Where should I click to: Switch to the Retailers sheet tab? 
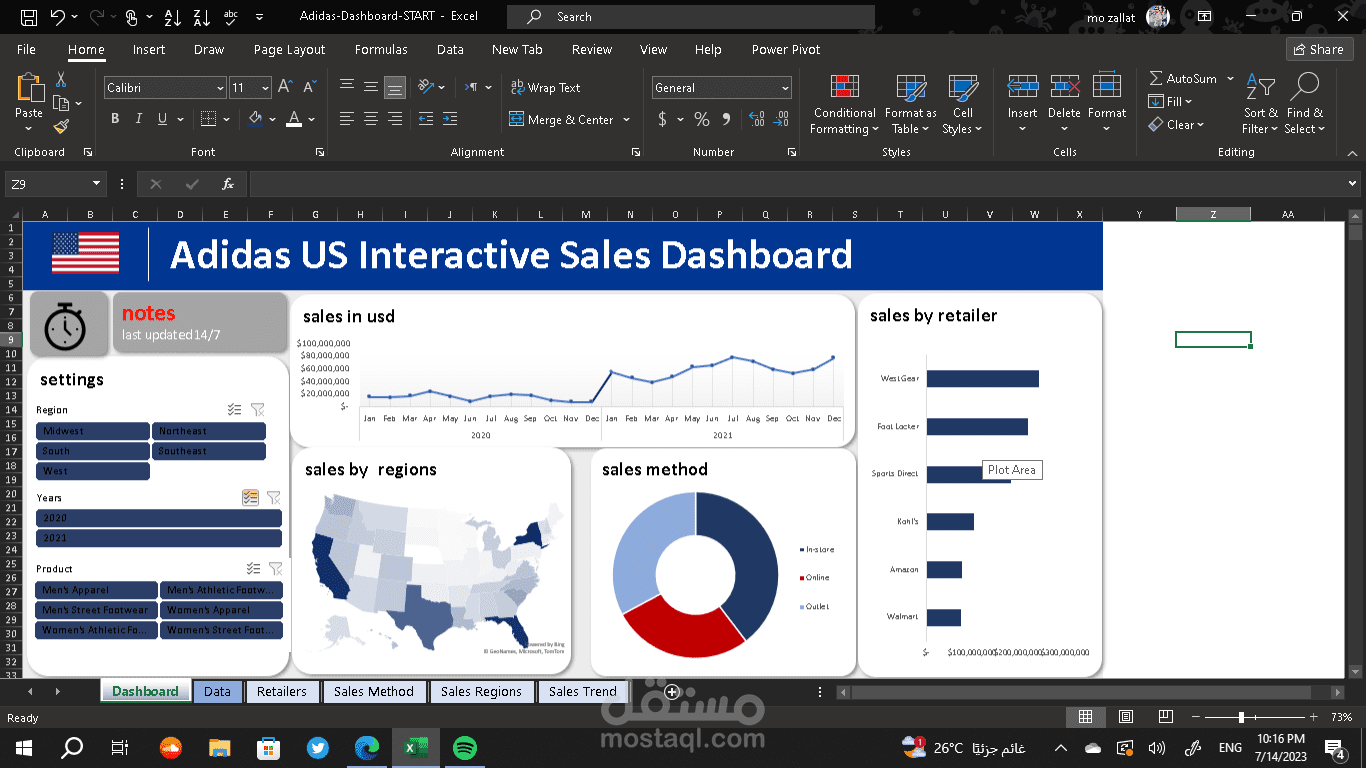(282, 691)
